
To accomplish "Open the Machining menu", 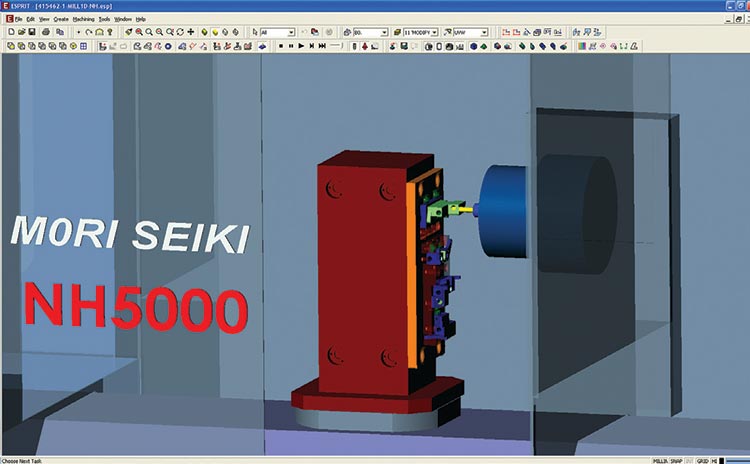I will coord(83,19).
